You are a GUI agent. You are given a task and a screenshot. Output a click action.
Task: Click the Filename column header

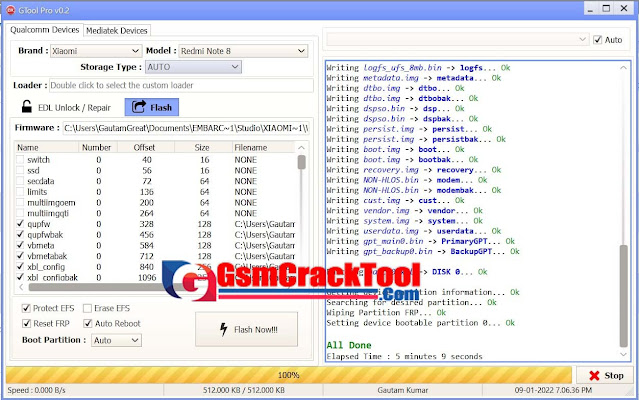click(x=263, y=147)
